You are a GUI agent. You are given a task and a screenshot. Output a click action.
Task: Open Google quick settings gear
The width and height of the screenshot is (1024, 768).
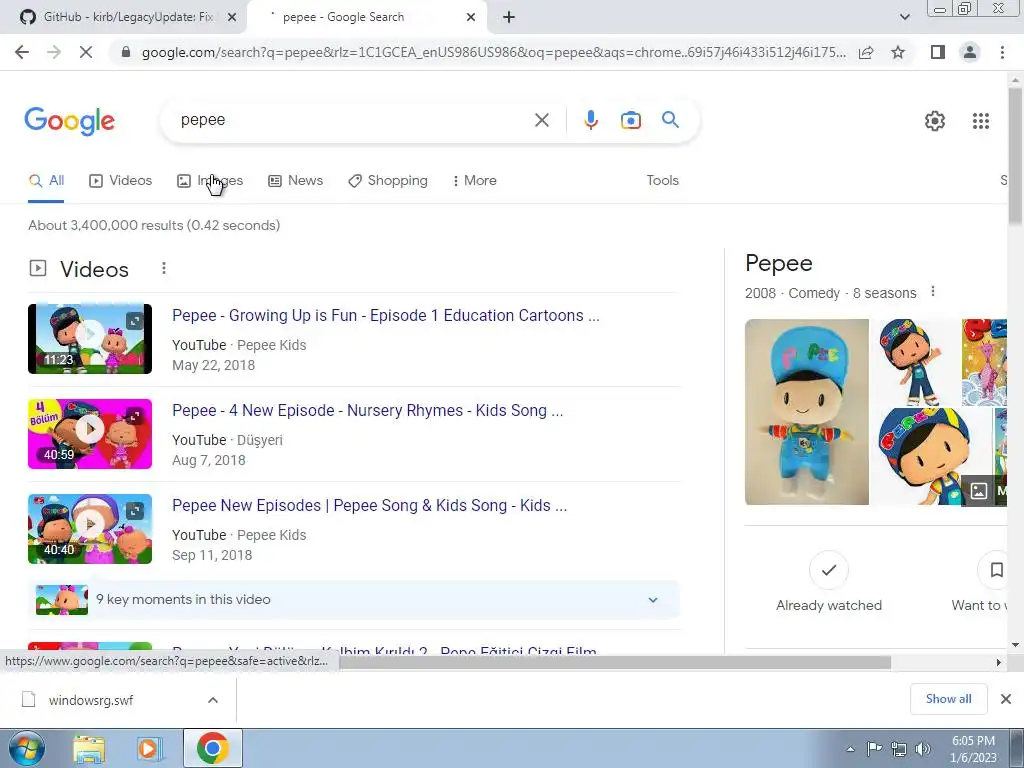(x=935, y=121)
